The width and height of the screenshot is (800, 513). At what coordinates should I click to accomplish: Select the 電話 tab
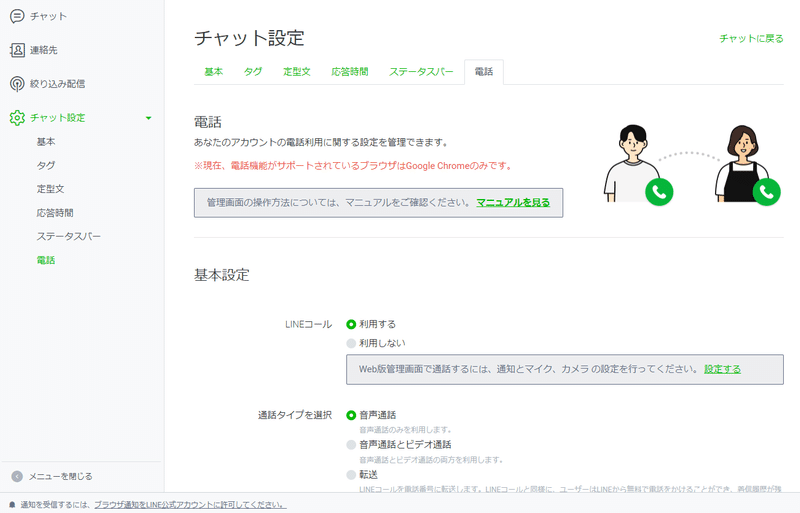click(x=484, y=72)
